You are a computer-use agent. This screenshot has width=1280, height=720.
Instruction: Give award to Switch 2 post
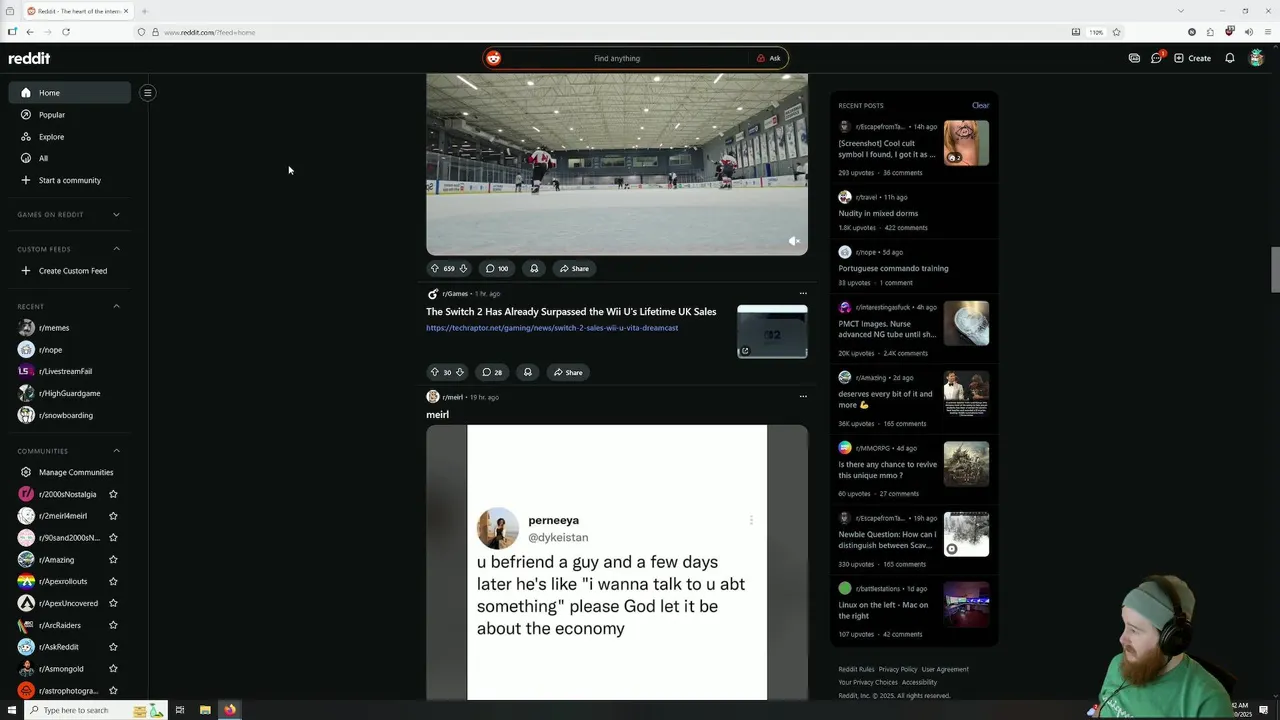528,372
